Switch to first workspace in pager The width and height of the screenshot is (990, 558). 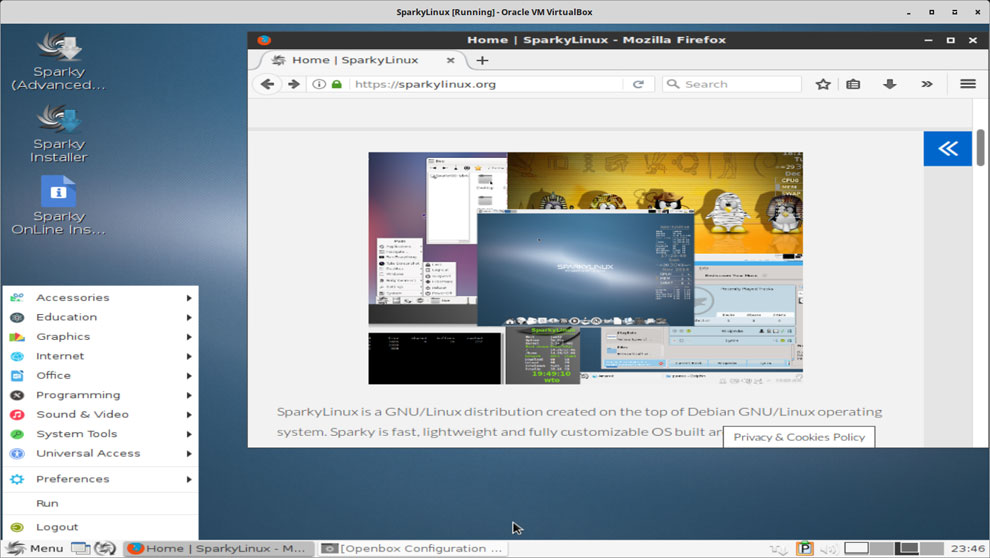tap(856, 549)
